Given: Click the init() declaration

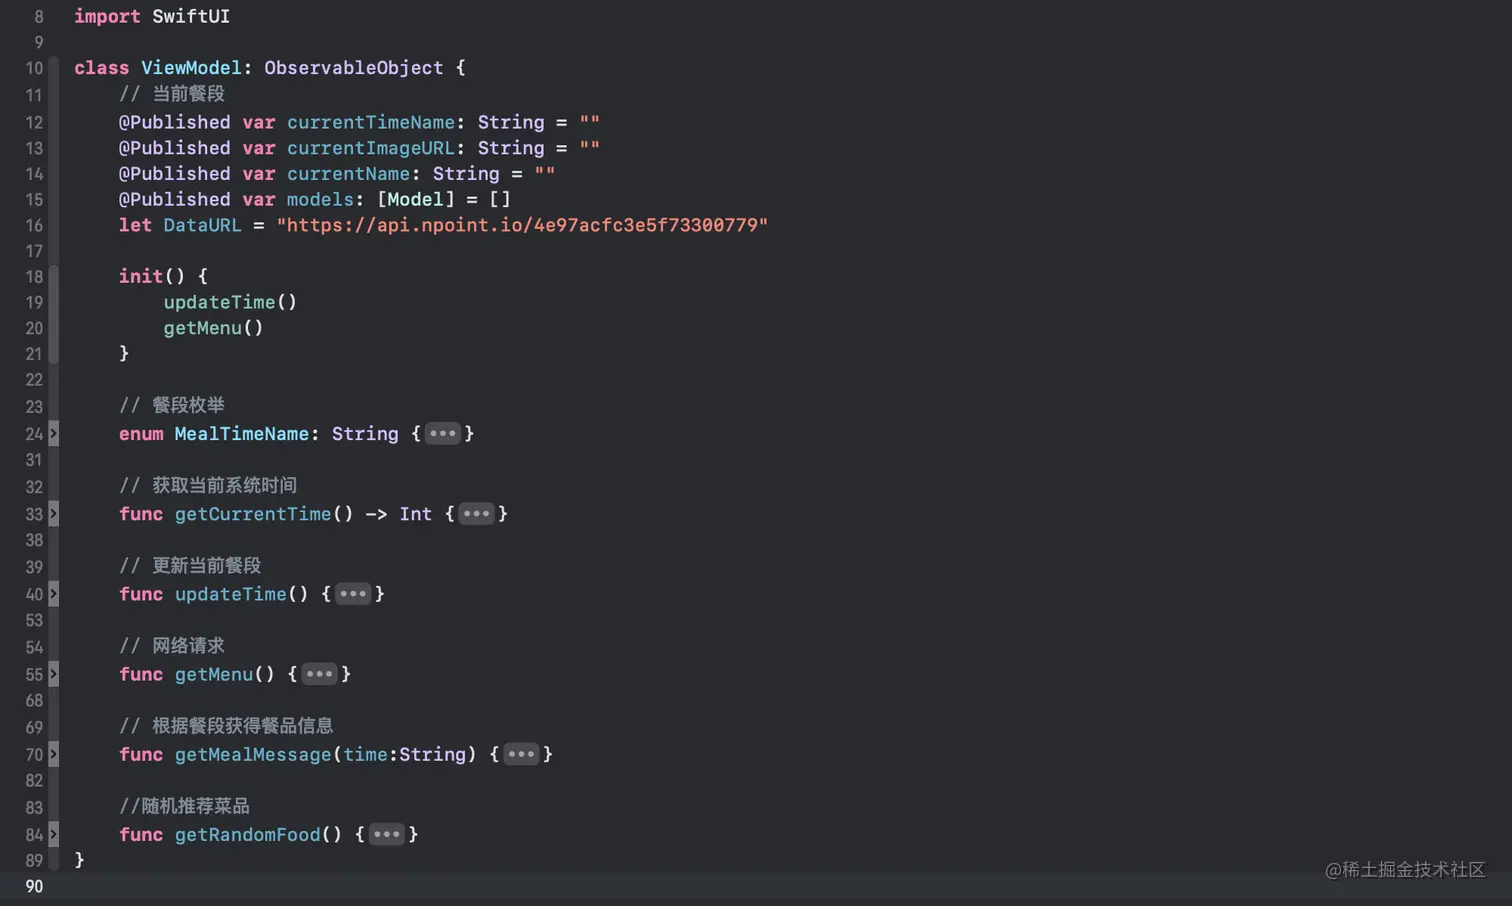Looking at the screenshot, I should (x=151, y=276).
